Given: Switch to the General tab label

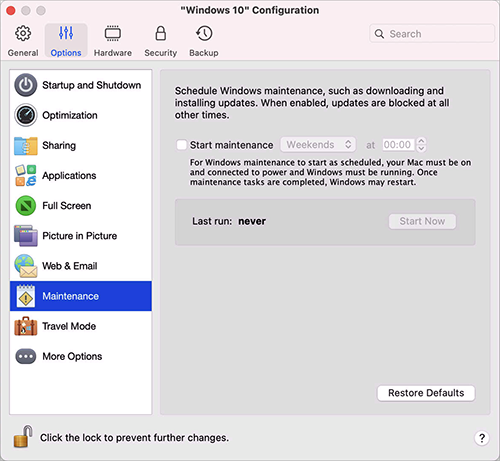Looking at the screenshot, I should coord(23,53).
